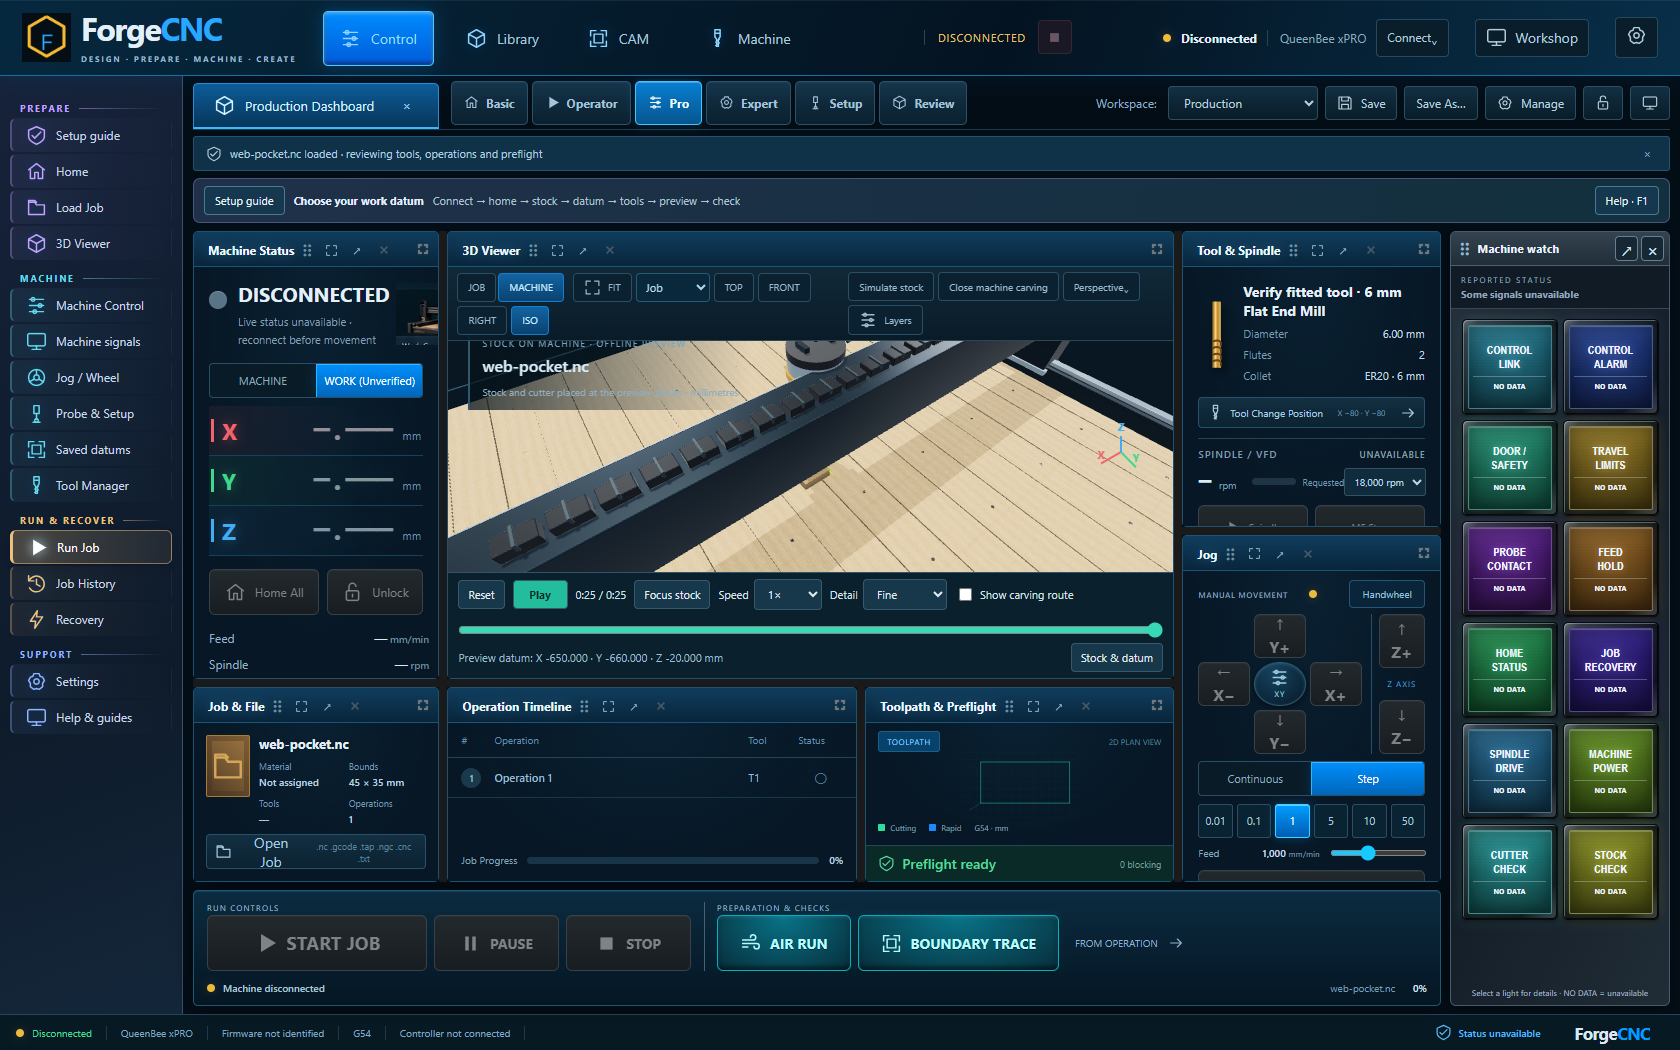The width and height of the screenshot is (1680, 1050).
Task: Jog Z+ arrow button
Action: coord(1401,640)
